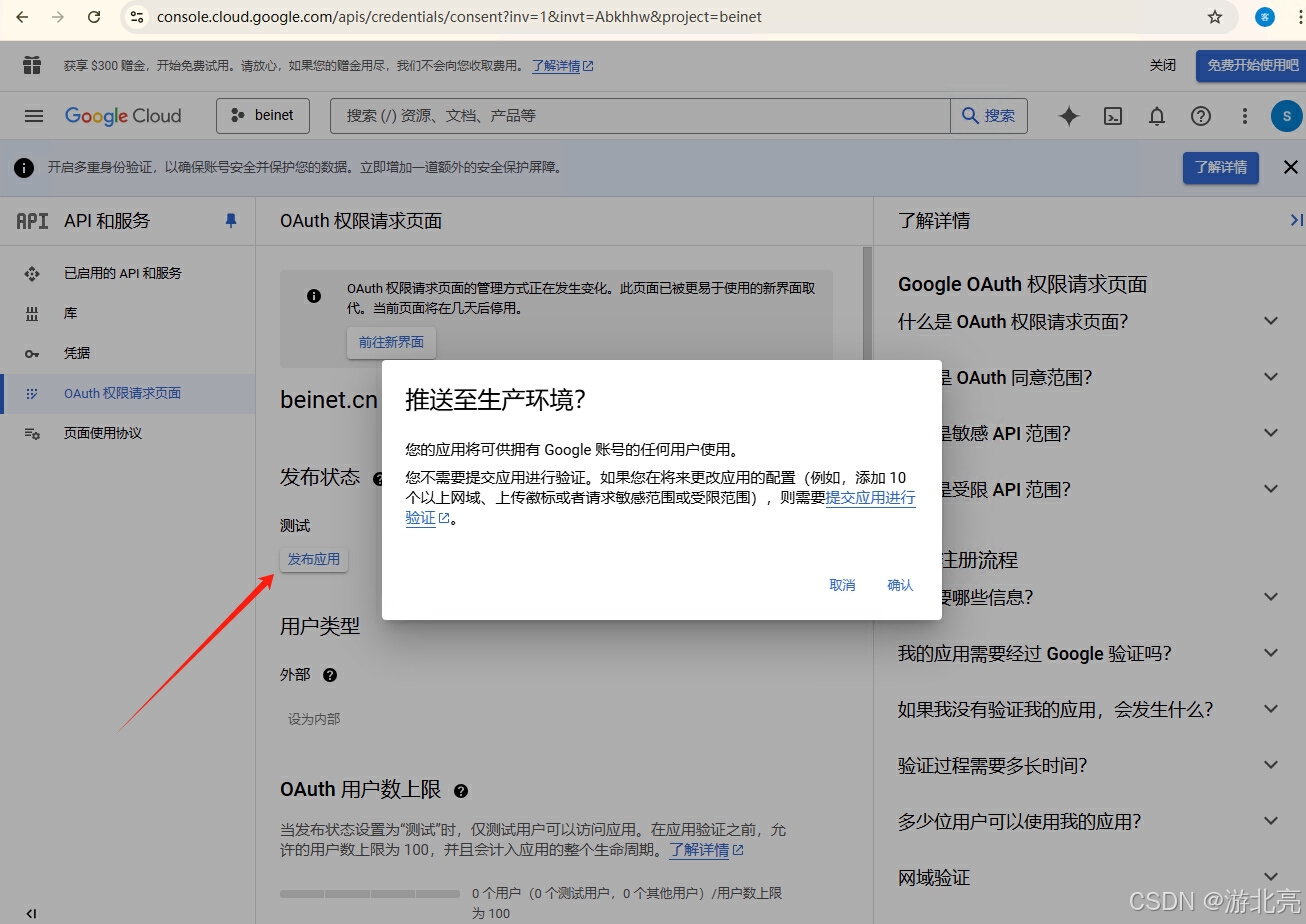This screenshot has width=1306, height=924.
Task: Open the help question mark menu
Action: [1201, 116]
